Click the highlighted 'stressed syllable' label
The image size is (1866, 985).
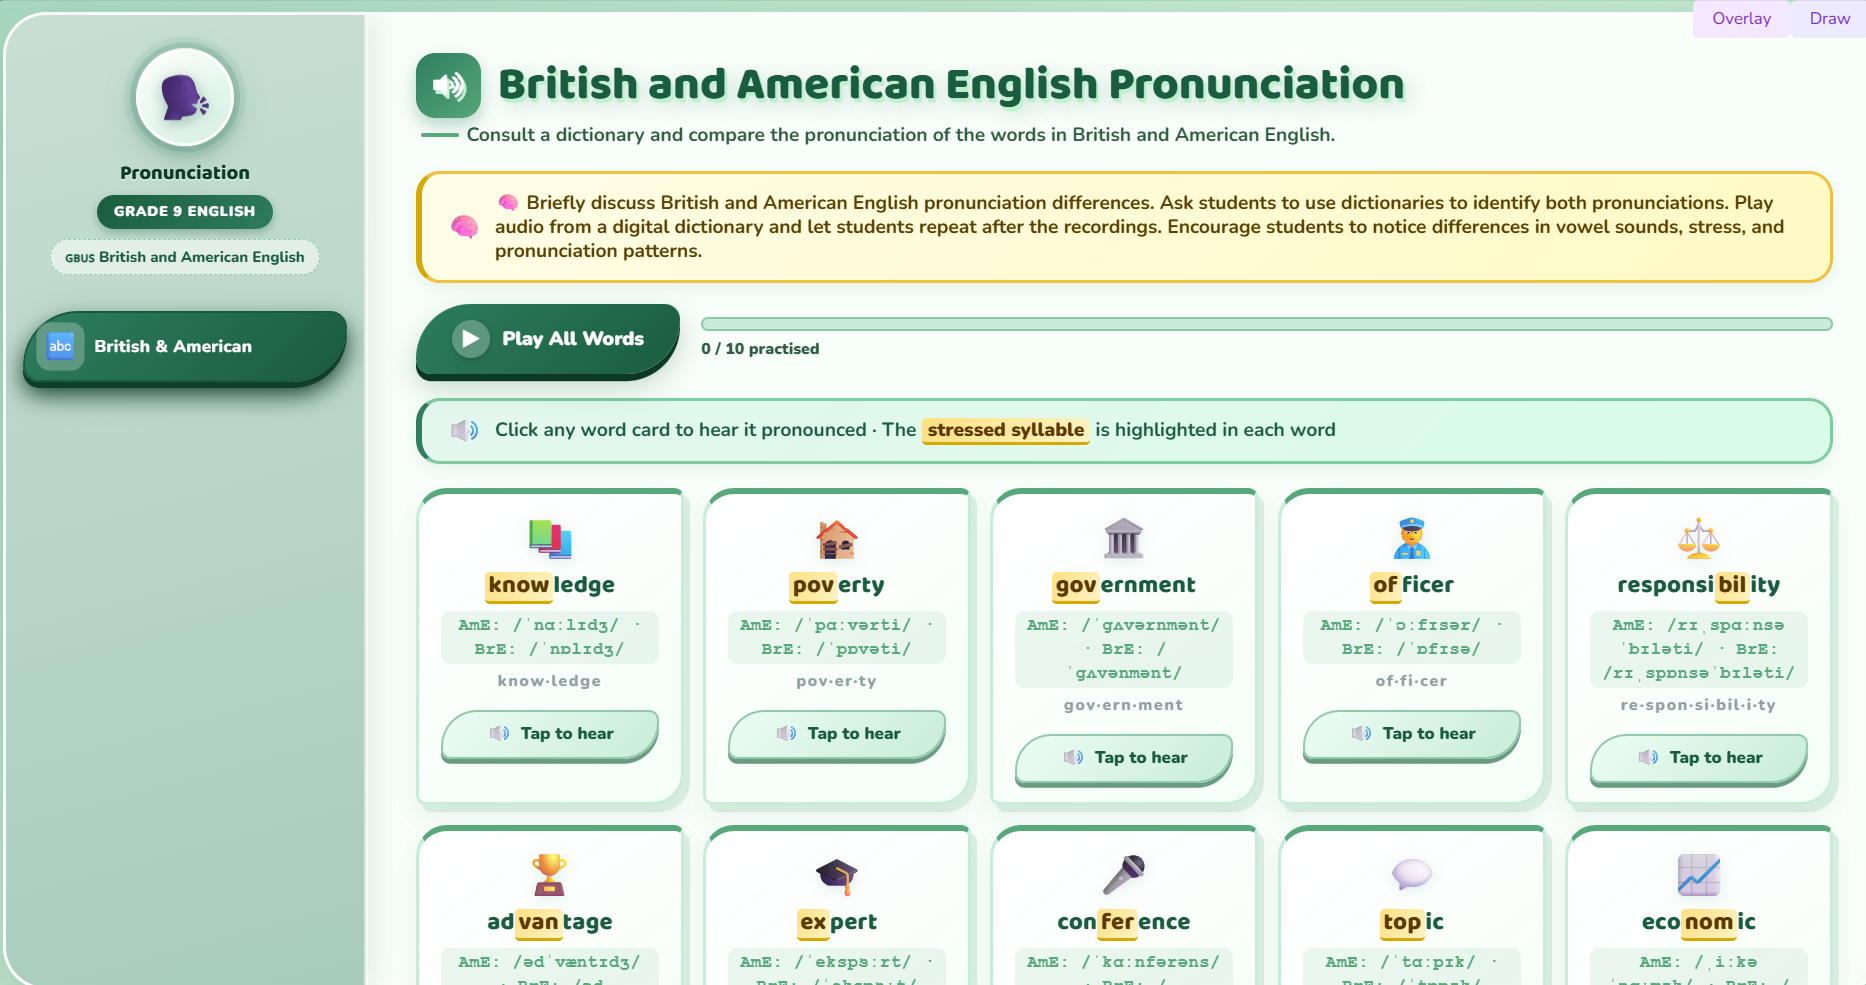pyautogui.click(x=1005, y=430)
